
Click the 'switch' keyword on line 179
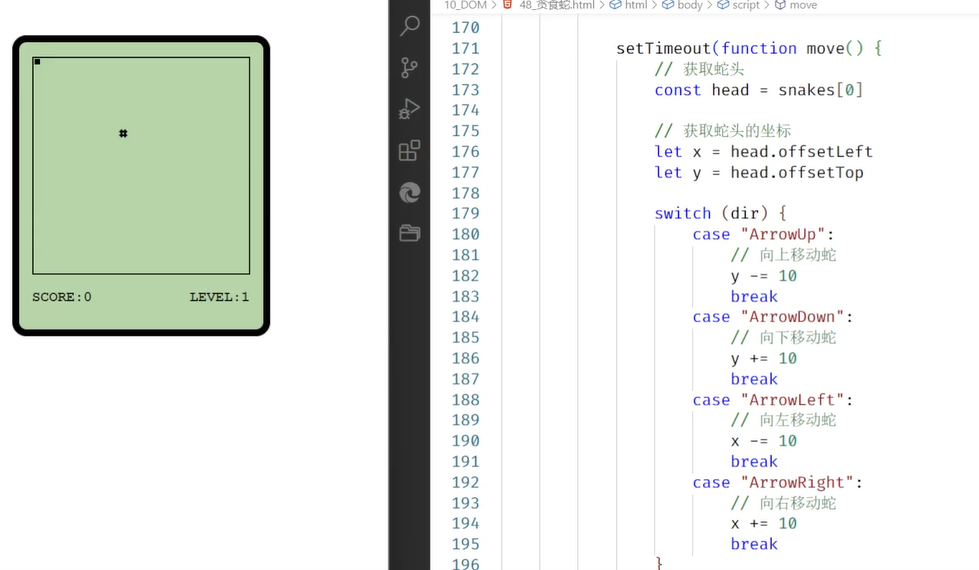[682, 214]
